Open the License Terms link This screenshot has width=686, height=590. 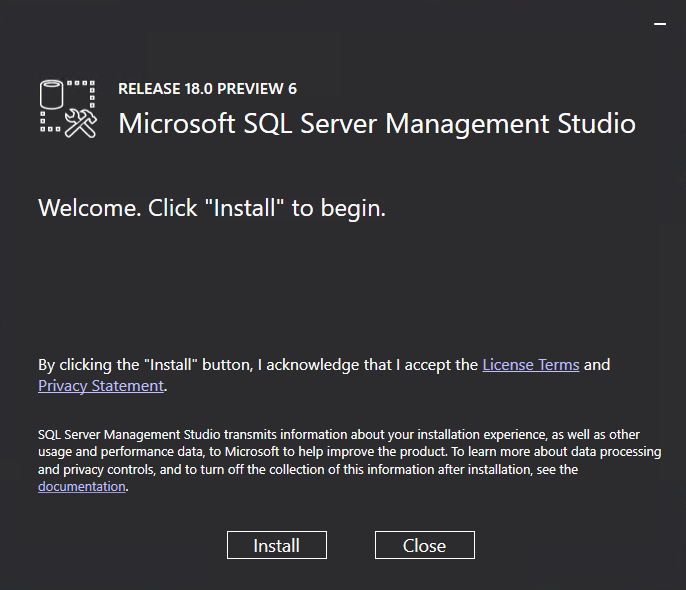pos(531,365)
